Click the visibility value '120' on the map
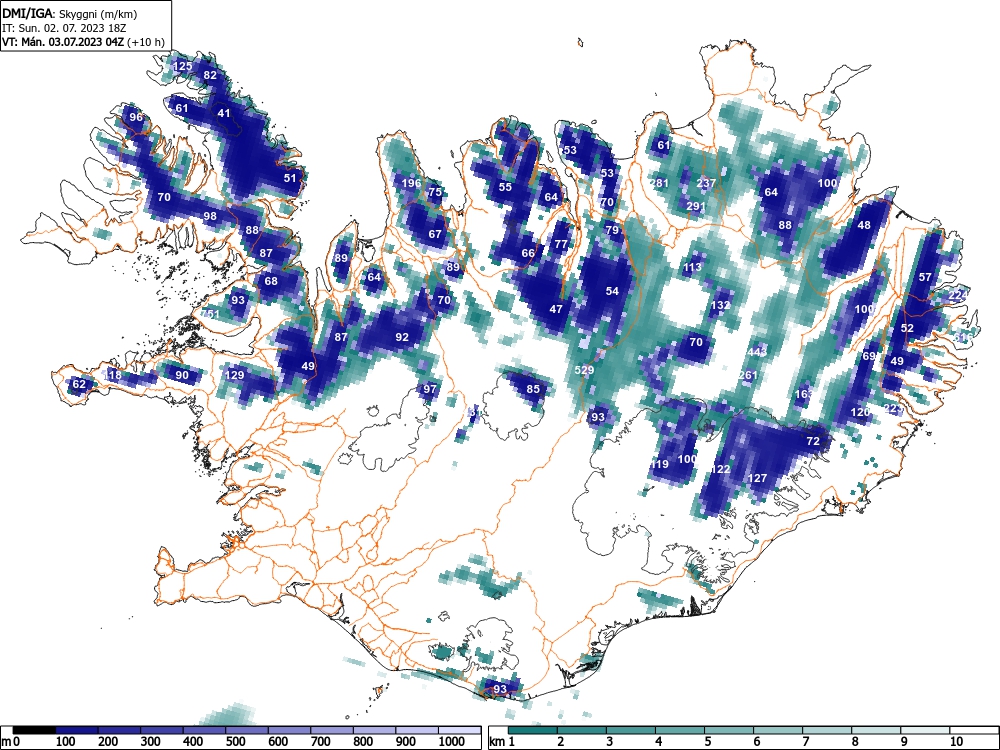Viewport: 1000px width, 750px height. [860, 412]
